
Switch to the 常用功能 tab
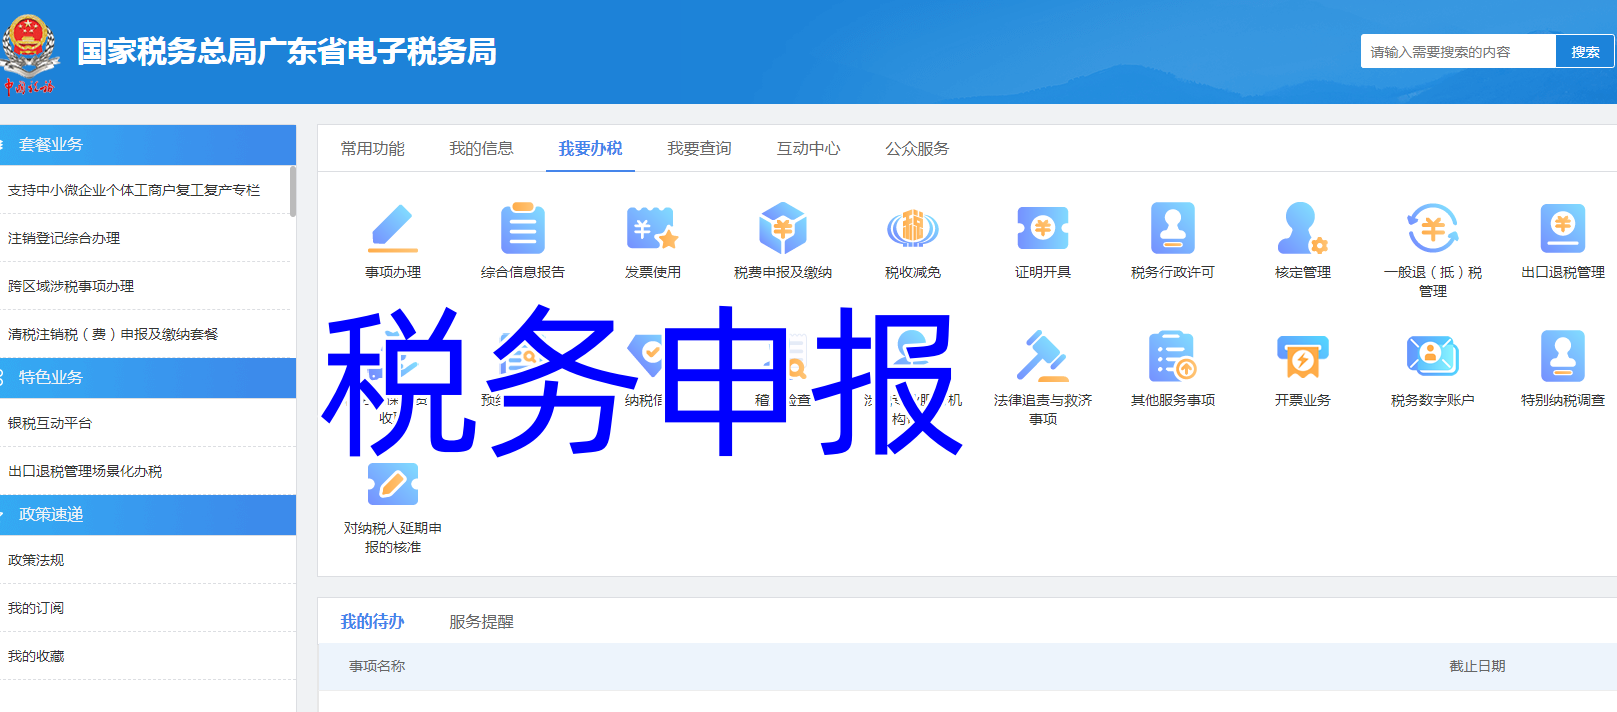pos(372,148)
